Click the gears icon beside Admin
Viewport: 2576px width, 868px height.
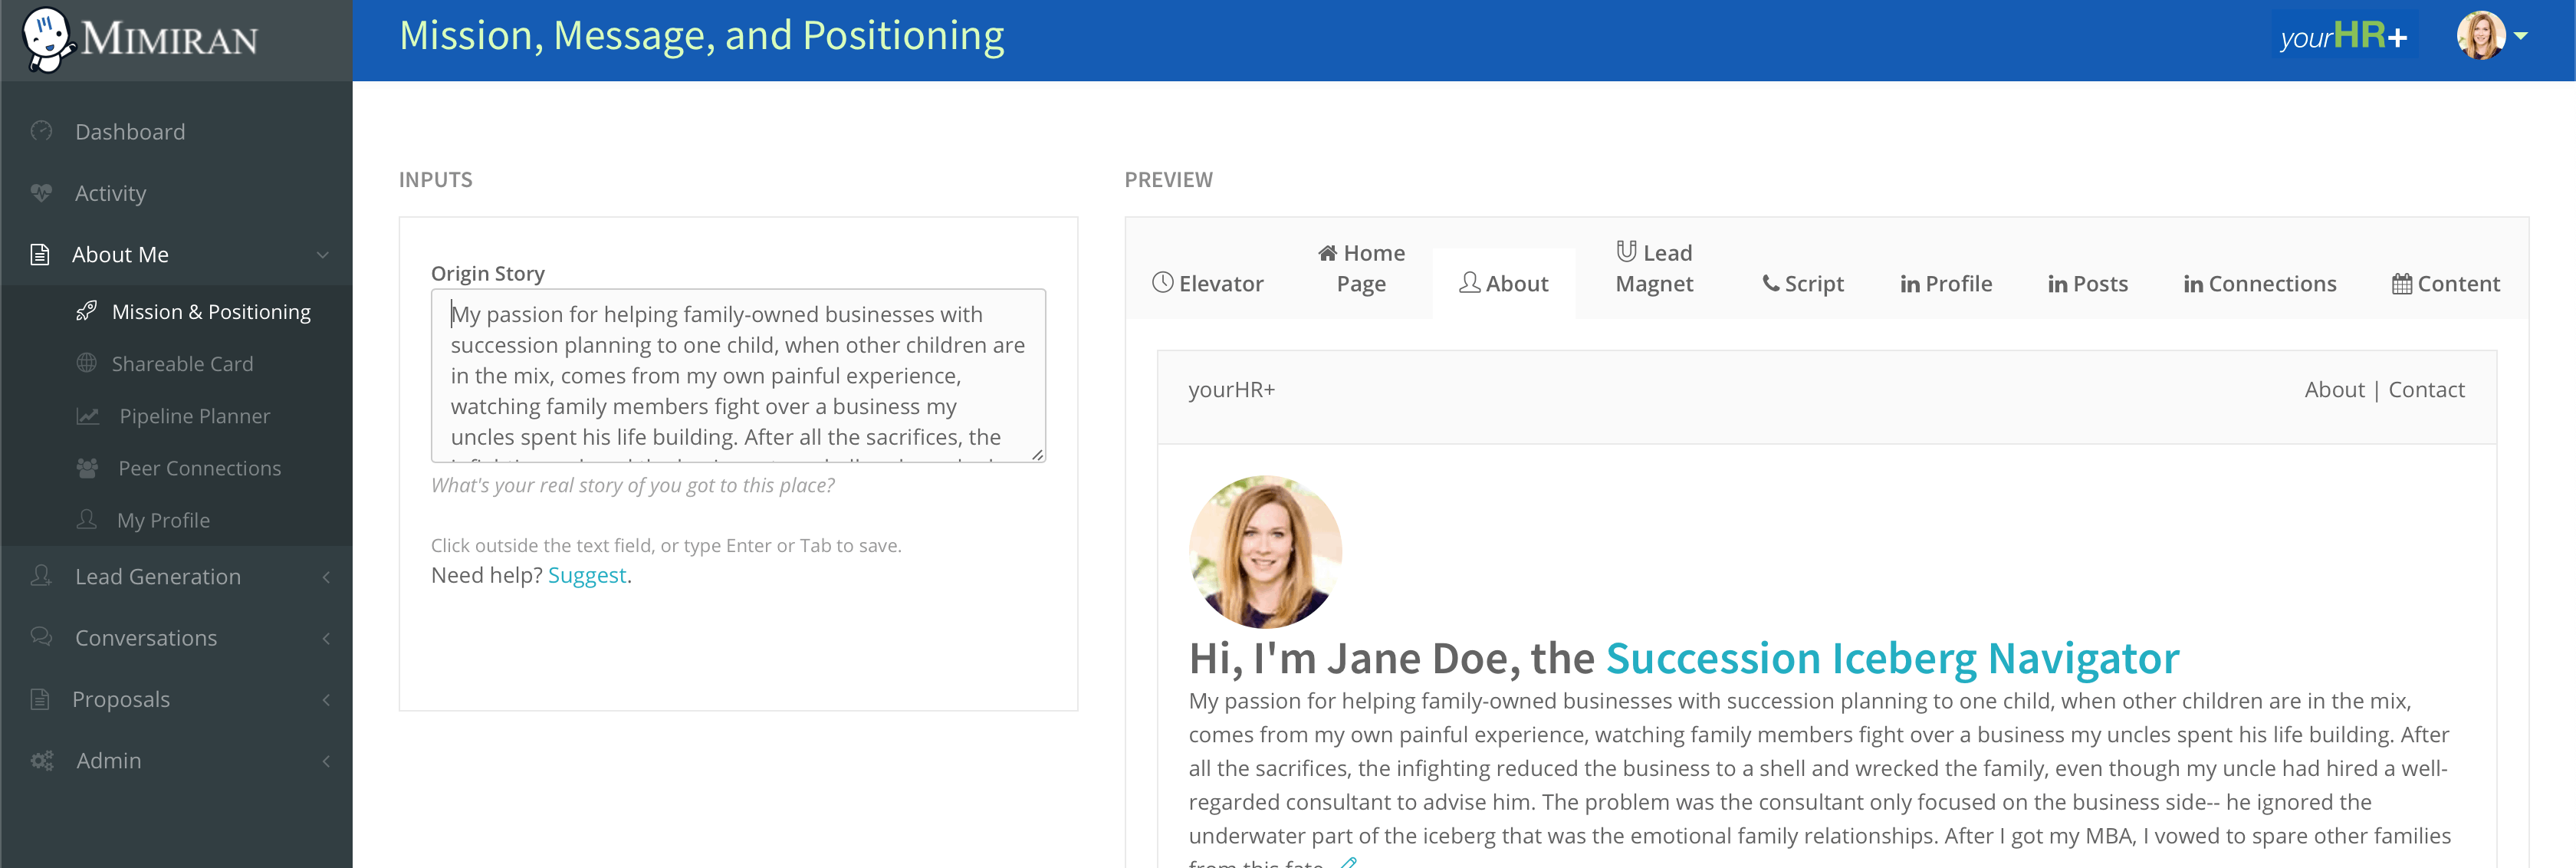click(42, 760)
